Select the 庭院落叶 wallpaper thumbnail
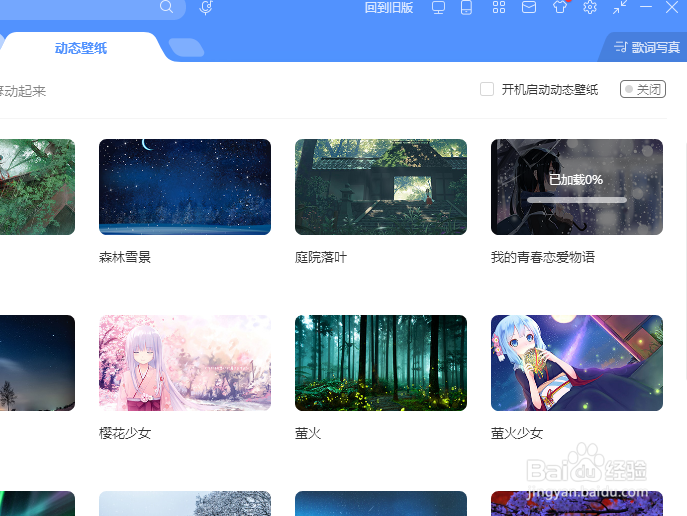 [x=381, y=187]
